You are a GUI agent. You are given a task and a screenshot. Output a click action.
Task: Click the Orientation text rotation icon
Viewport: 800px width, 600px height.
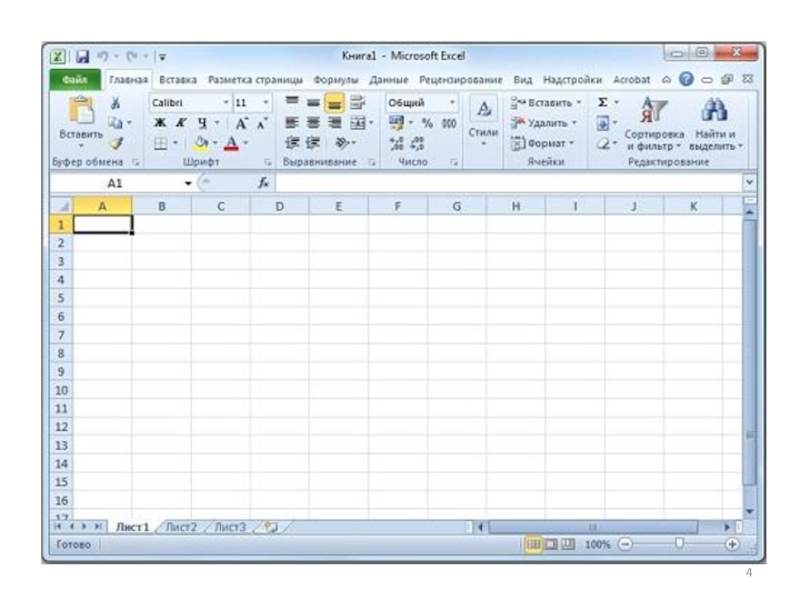point(341,143)
